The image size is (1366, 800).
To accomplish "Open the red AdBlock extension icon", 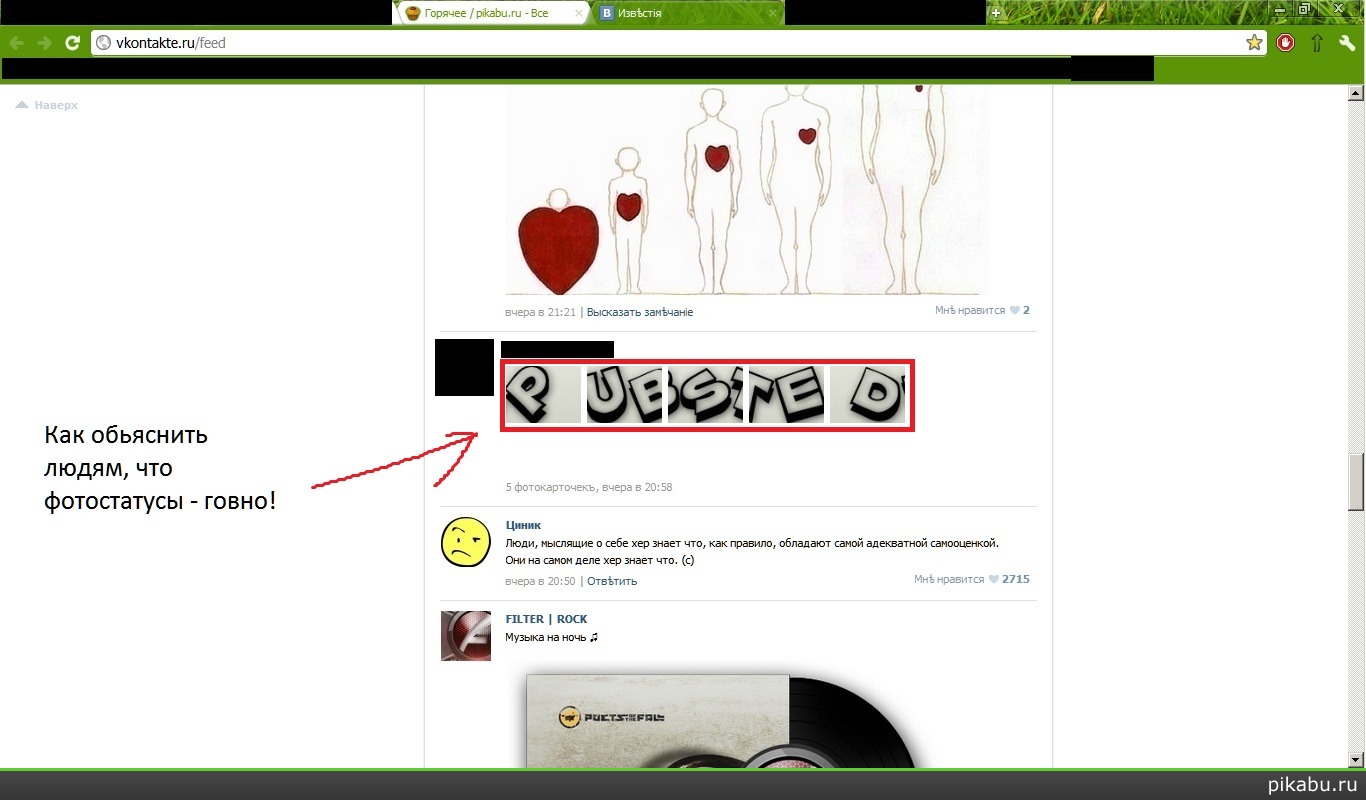I will pyautogui.click(x=1286, y=43).
